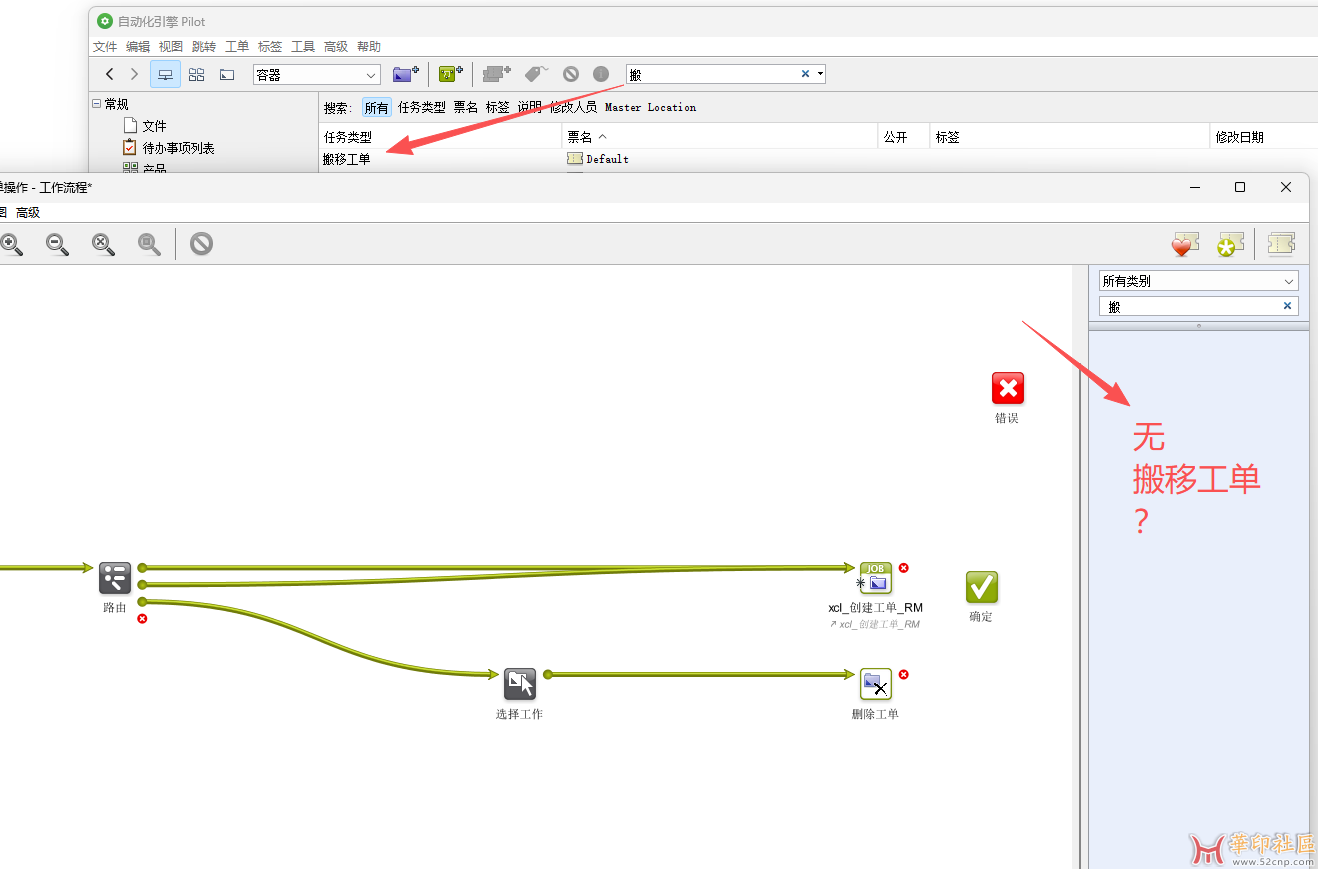Image resolution: width=1318 pixels, height=869 pixels.
Task: Open the 所有类别 category dropdown
Action: 1198,281
